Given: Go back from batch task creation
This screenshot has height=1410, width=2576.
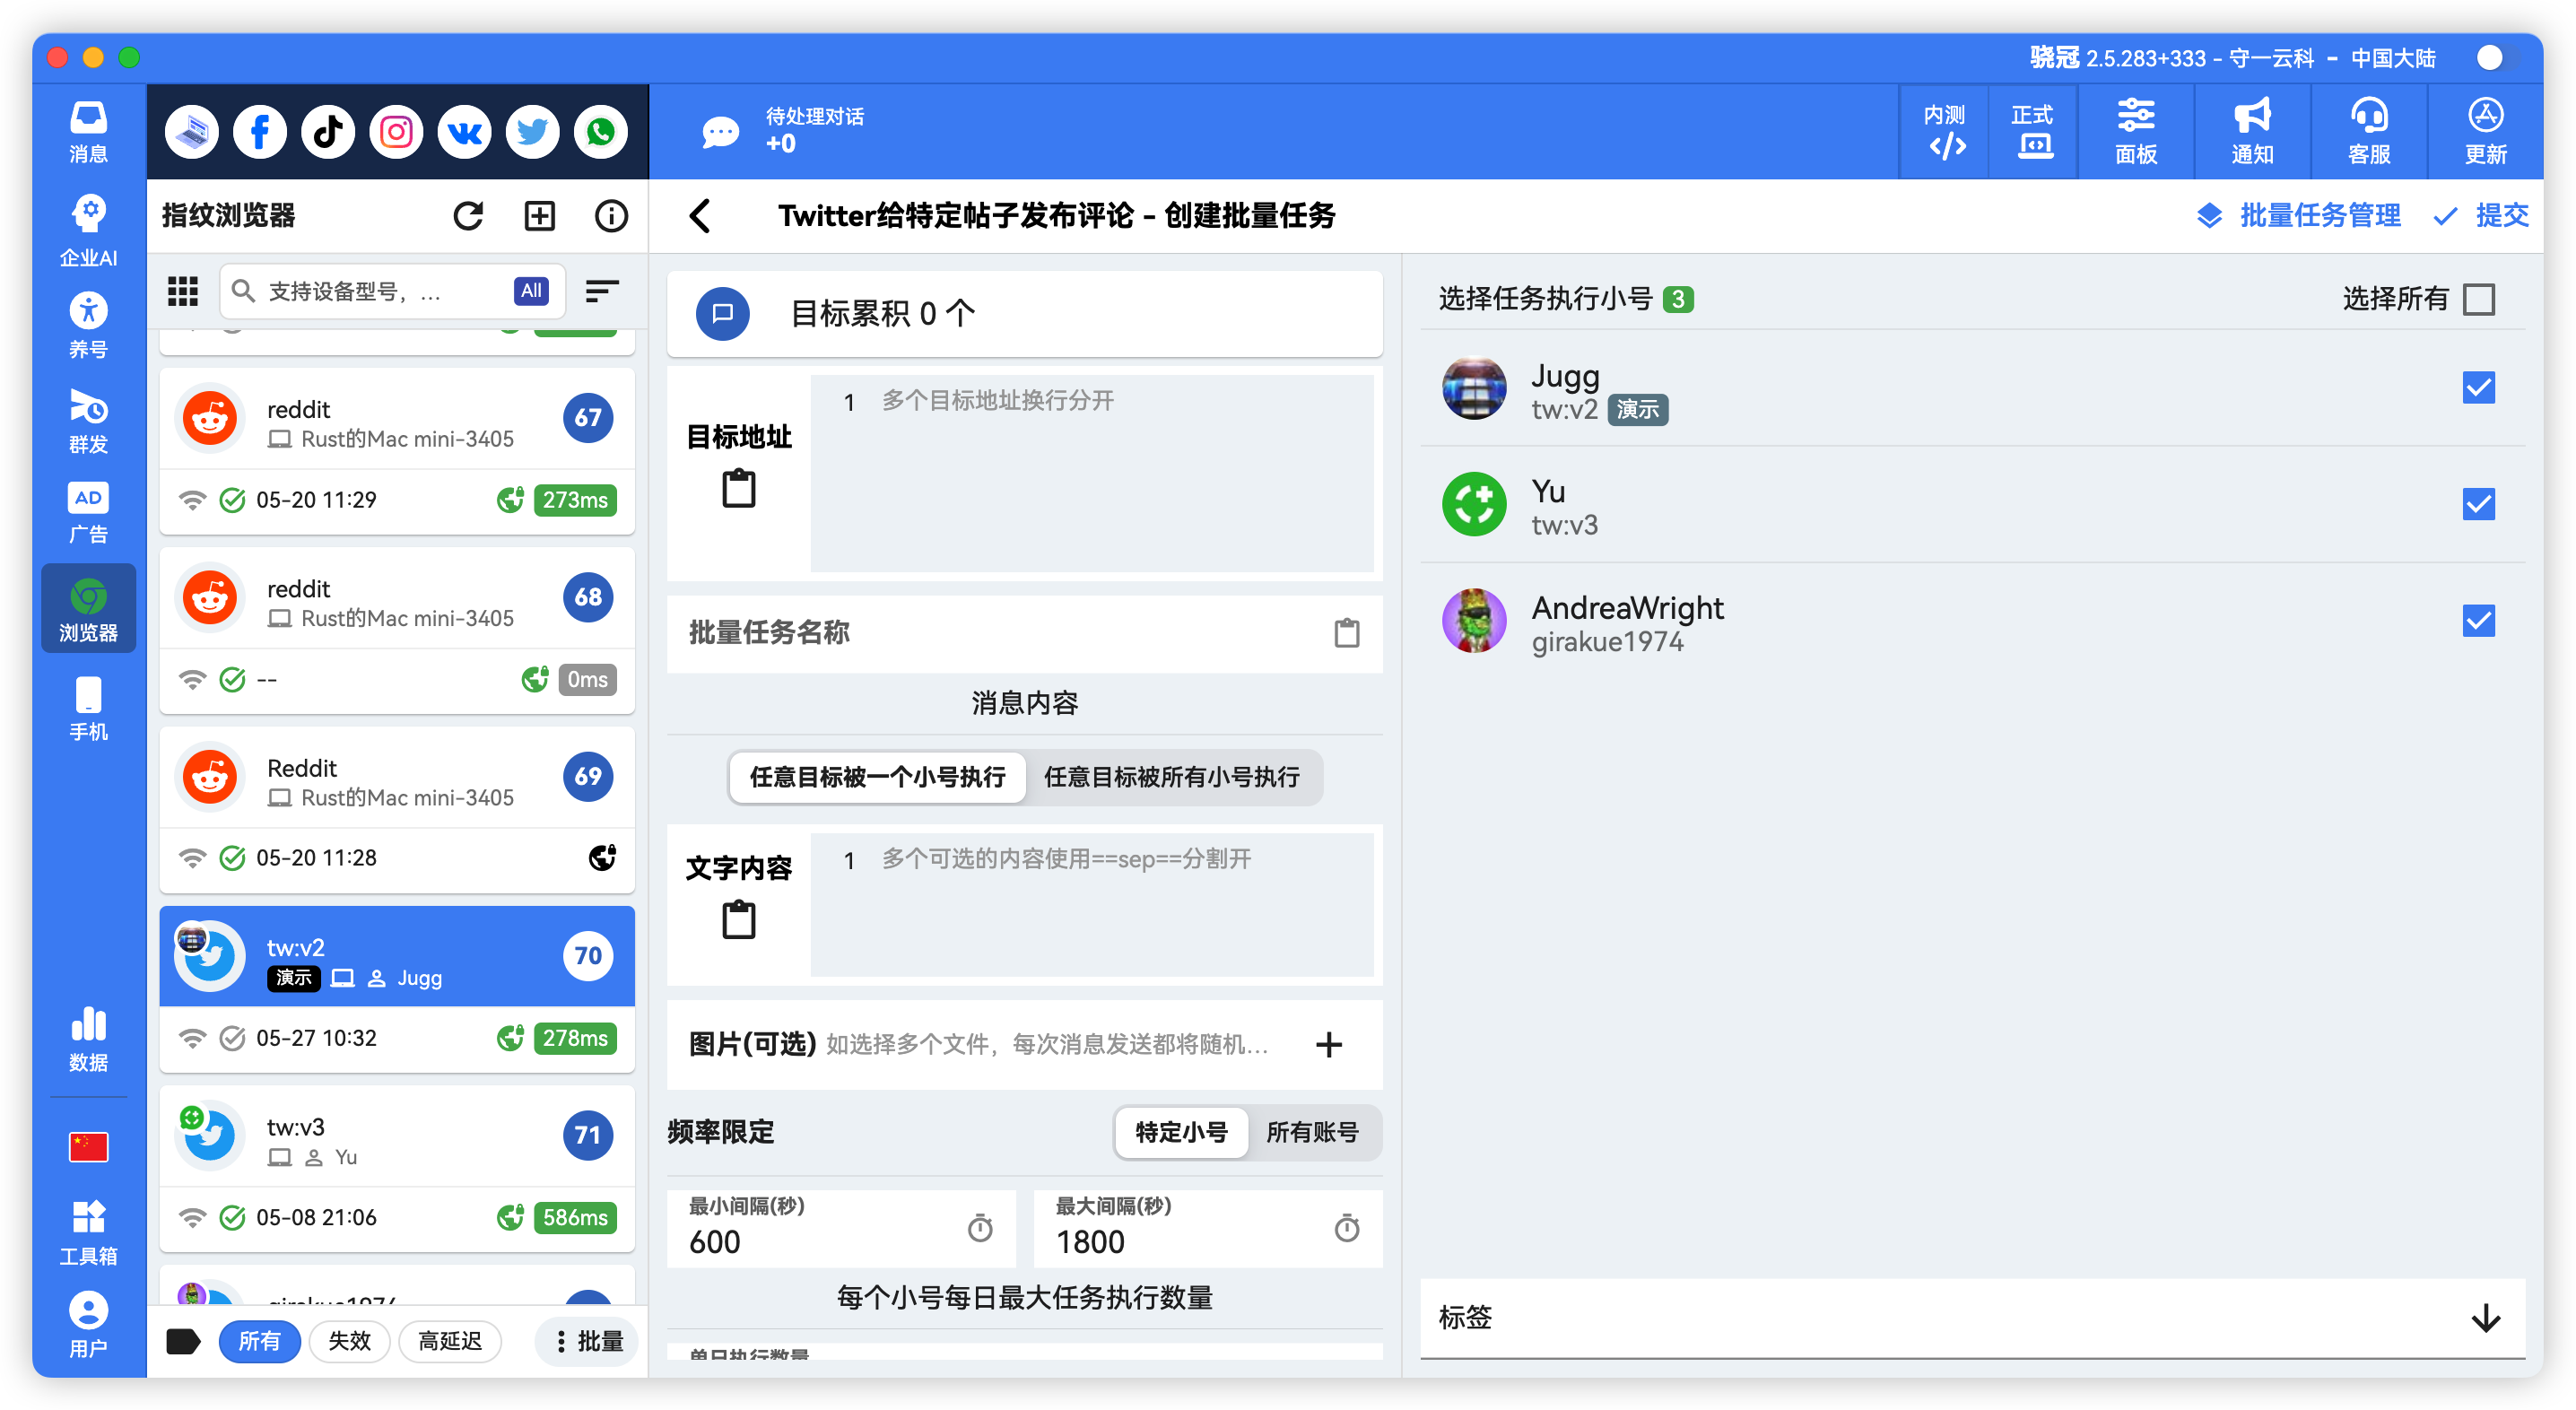Looking at the screenshot, I should (x=700, y=215).
